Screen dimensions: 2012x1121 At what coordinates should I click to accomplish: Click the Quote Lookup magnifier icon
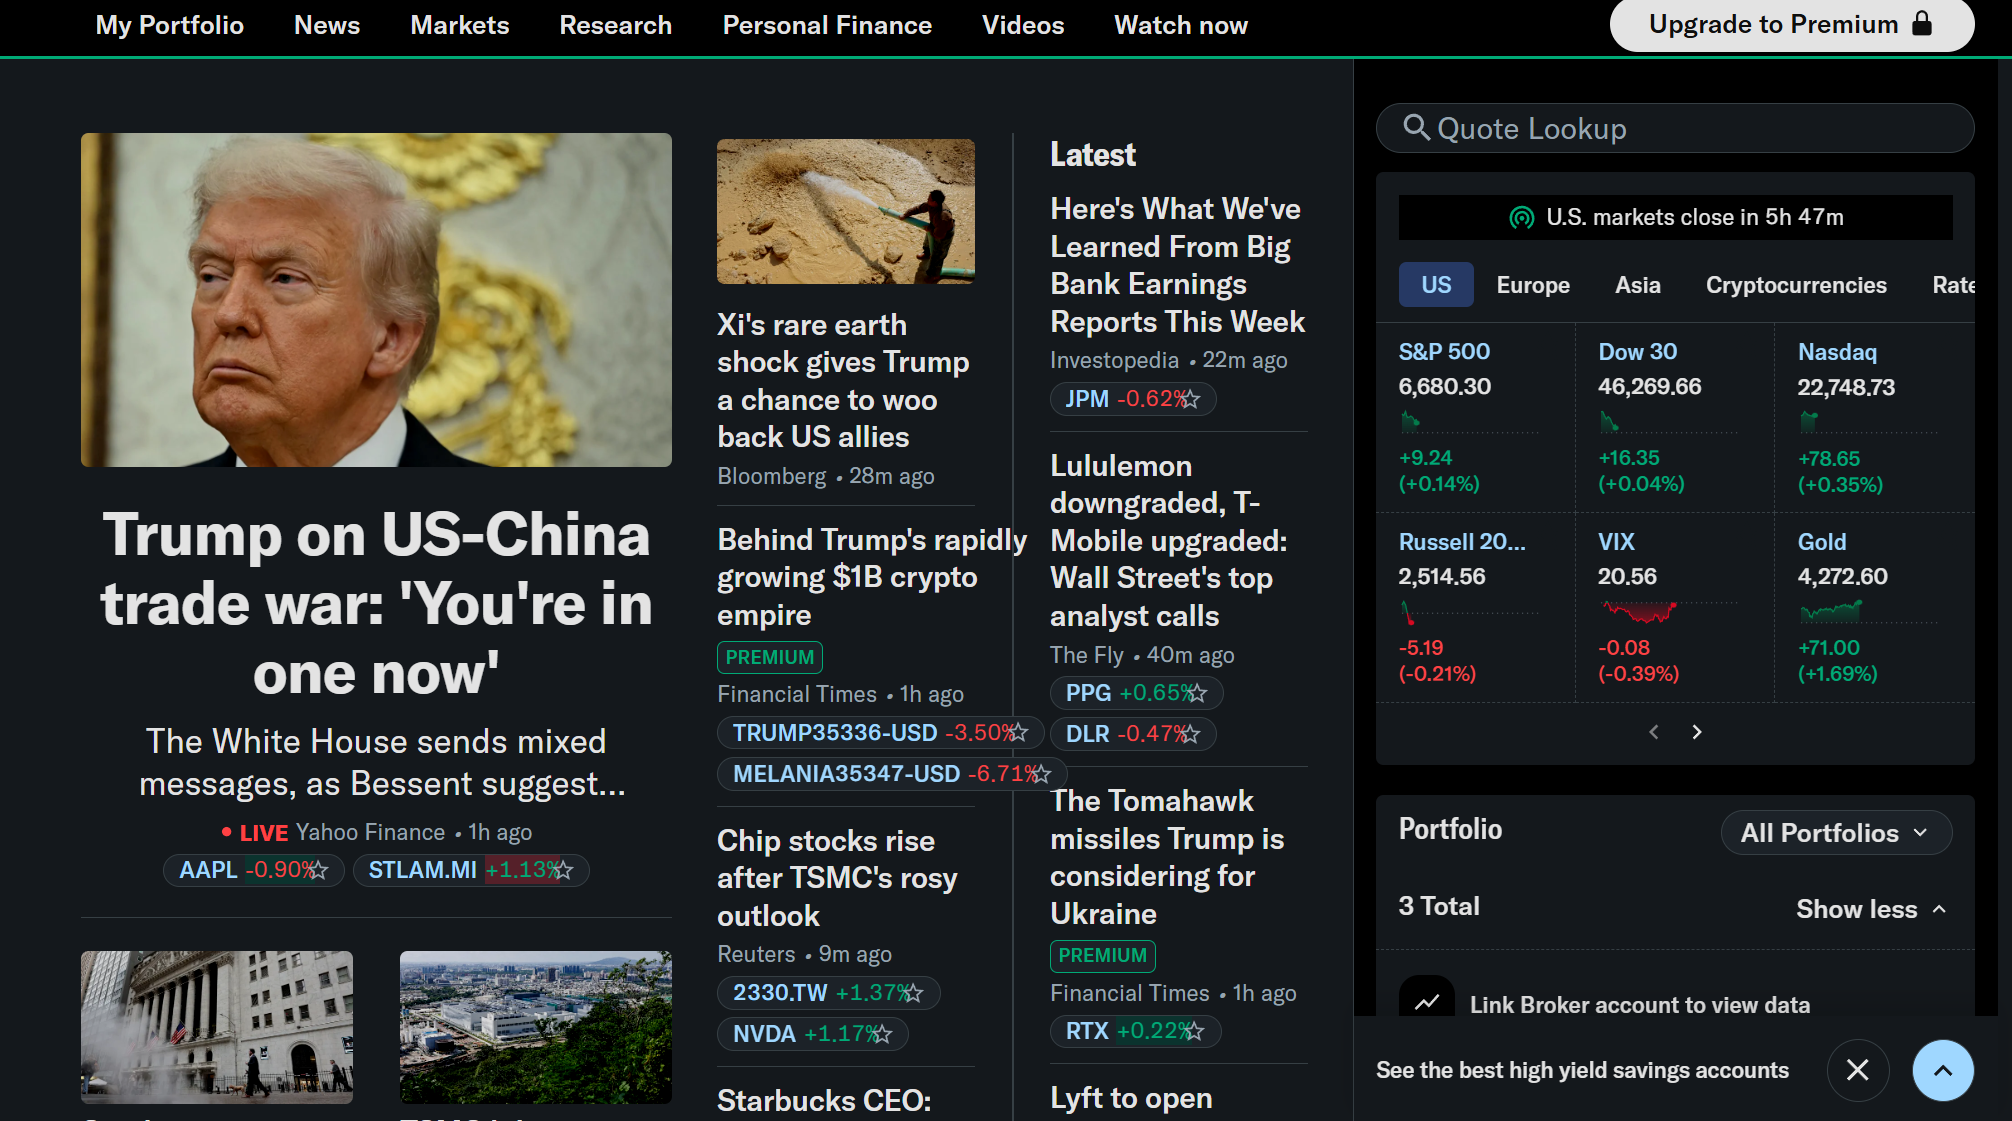[1416, 128]
